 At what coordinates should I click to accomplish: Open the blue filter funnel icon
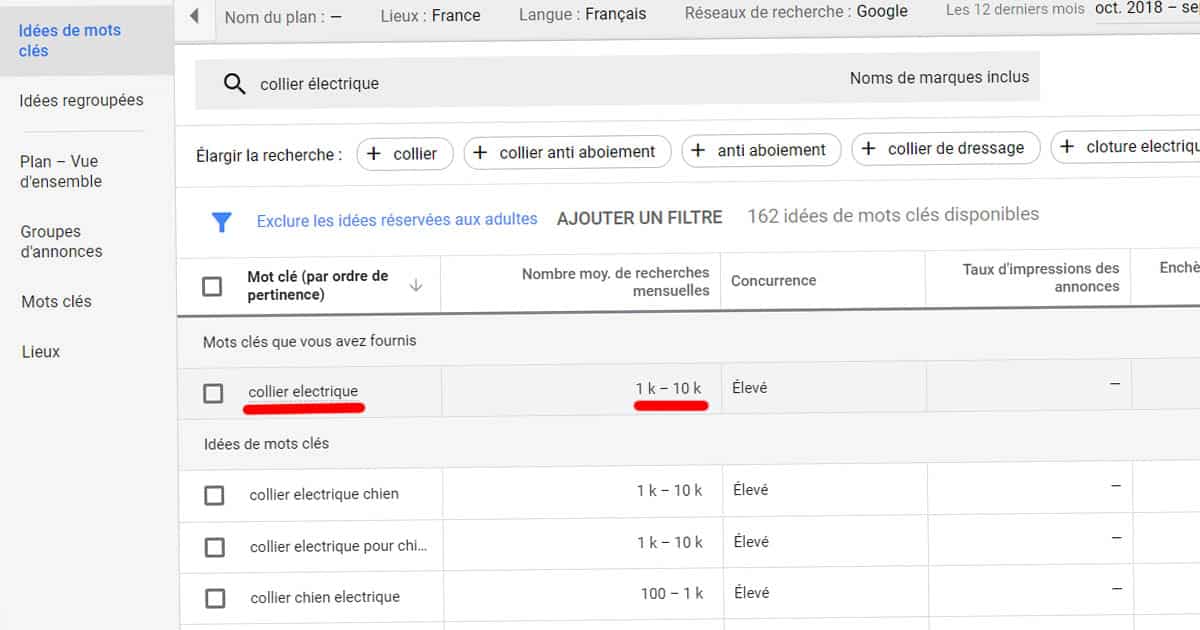pyautogui.click(x=222, y=222)
